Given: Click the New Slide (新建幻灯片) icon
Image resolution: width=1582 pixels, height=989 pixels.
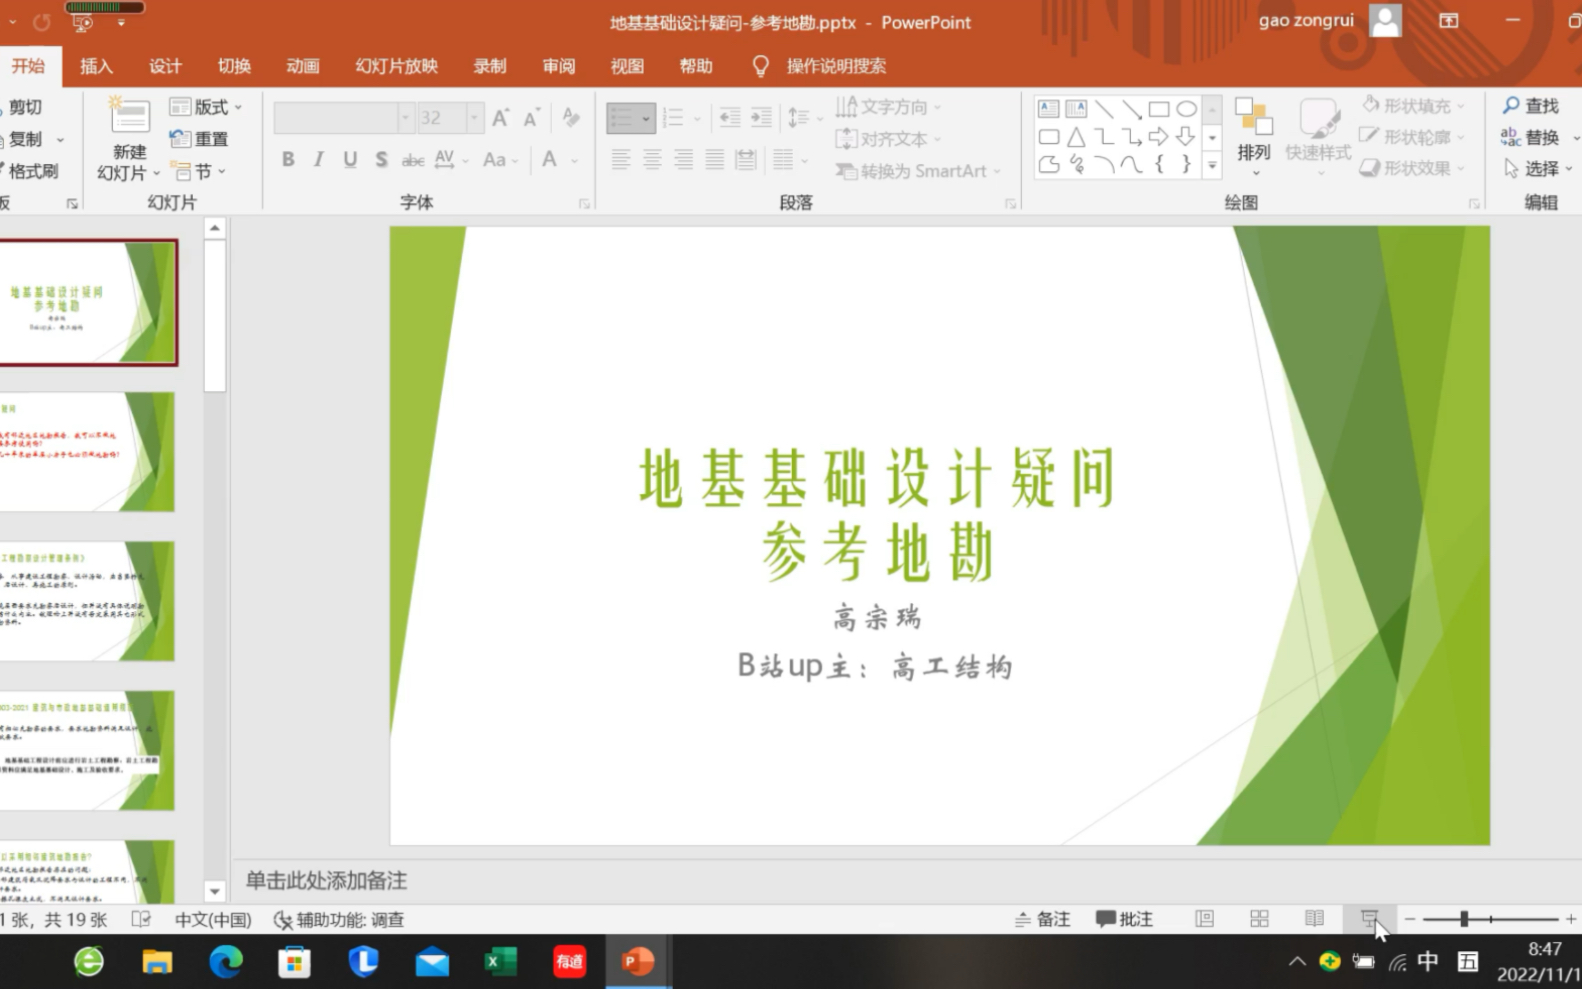Looking at the screenshot, I should point(129,117).
